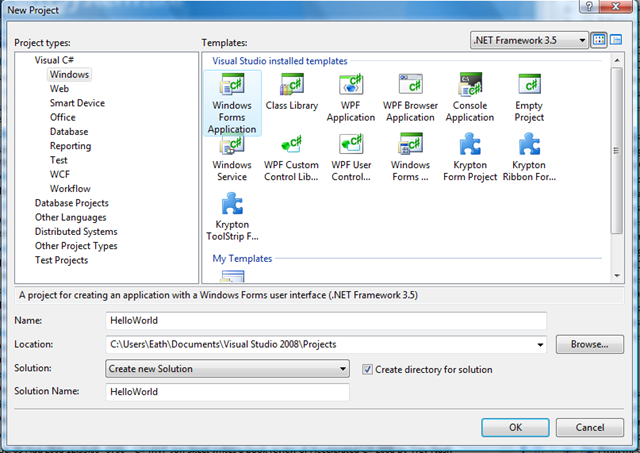Click into the Solution Name text field
Screen dimensions: 640x453
pos(227,393)
